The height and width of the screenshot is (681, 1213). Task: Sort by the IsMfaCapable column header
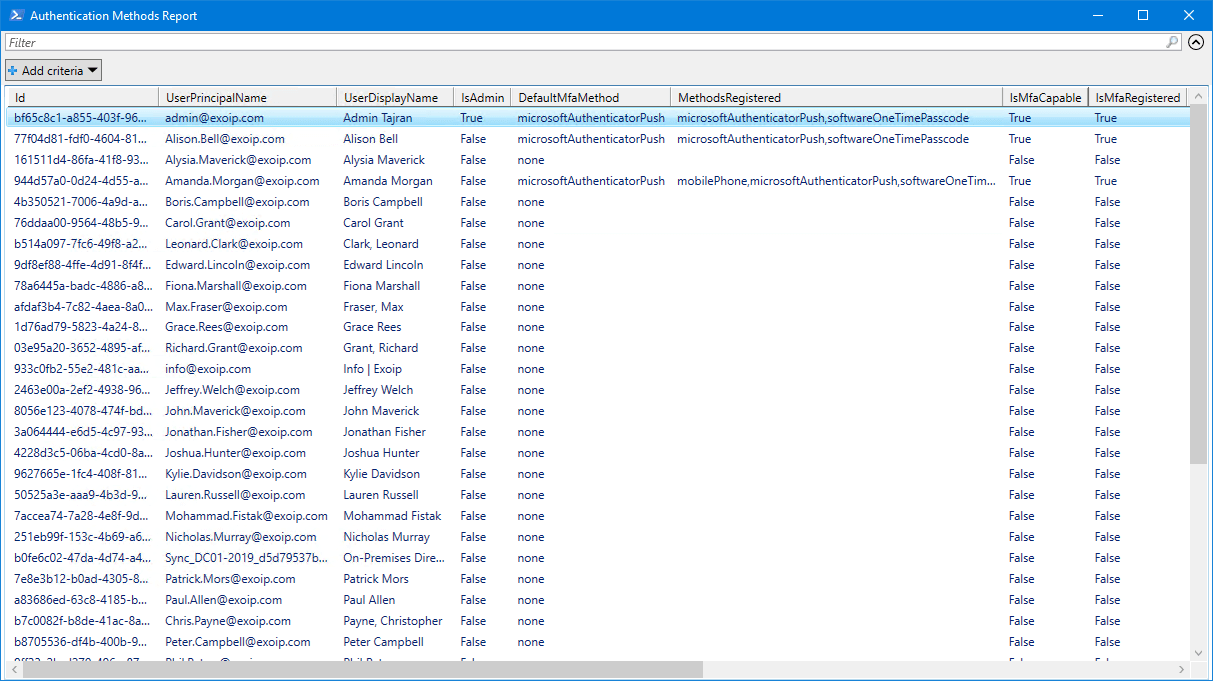(1045, 98)
